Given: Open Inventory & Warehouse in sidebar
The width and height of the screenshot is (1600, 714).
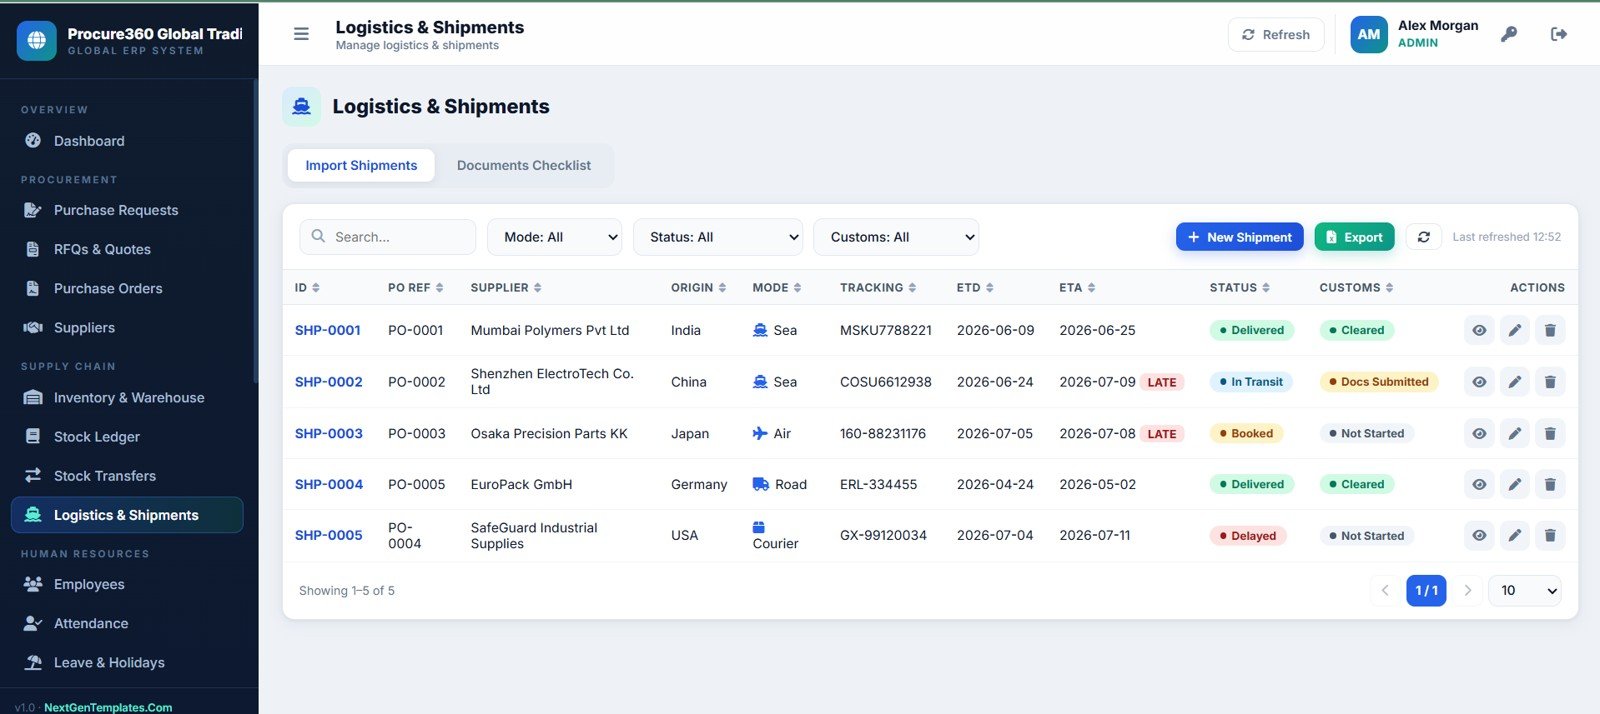Looking at the screenshot, I should click(128, 397).
